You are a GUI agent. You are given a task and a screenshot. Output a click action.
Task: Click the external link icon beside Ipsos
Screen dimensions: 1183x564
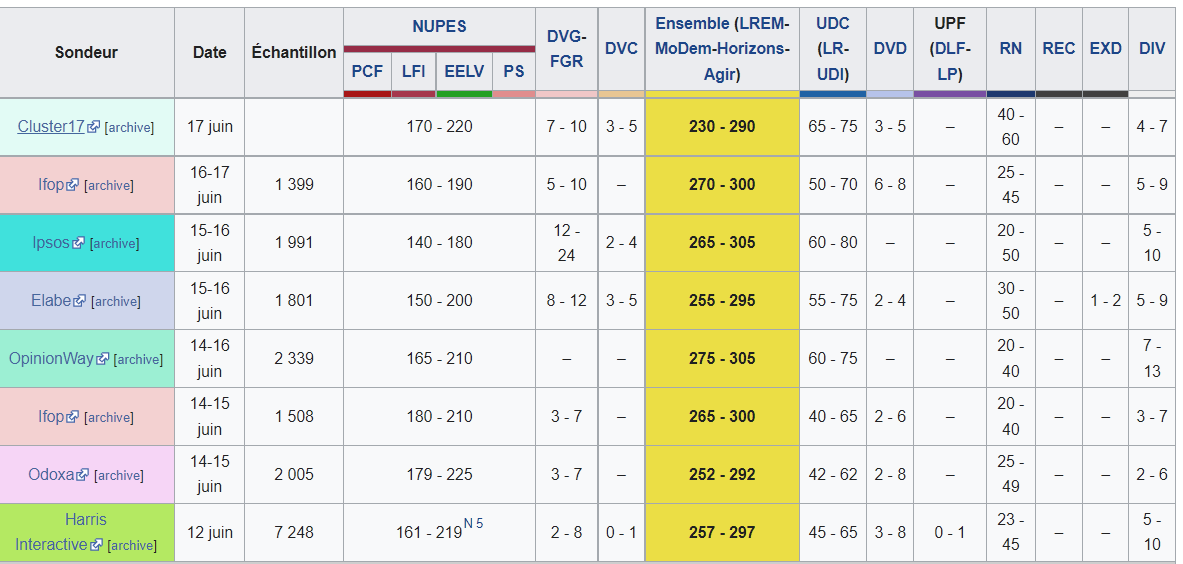pyautogui.click(x=79, y=243)
